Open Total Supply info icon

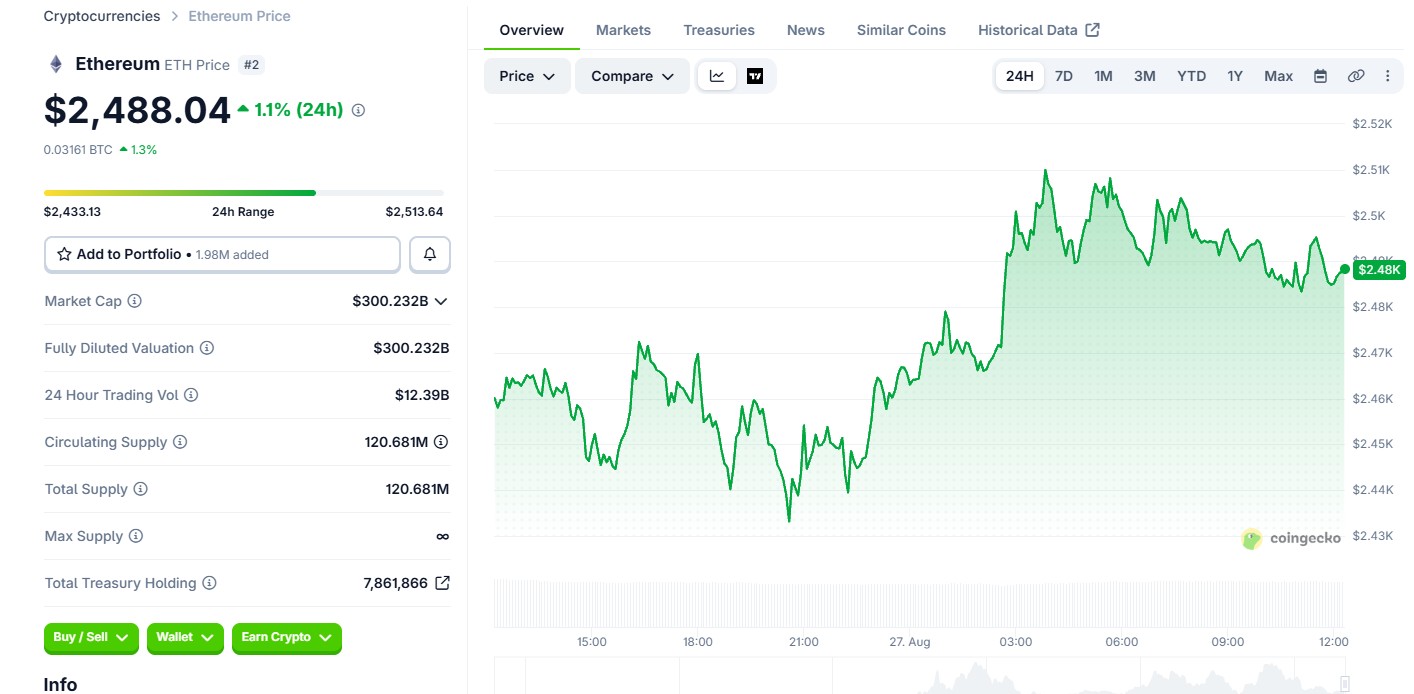141,489
